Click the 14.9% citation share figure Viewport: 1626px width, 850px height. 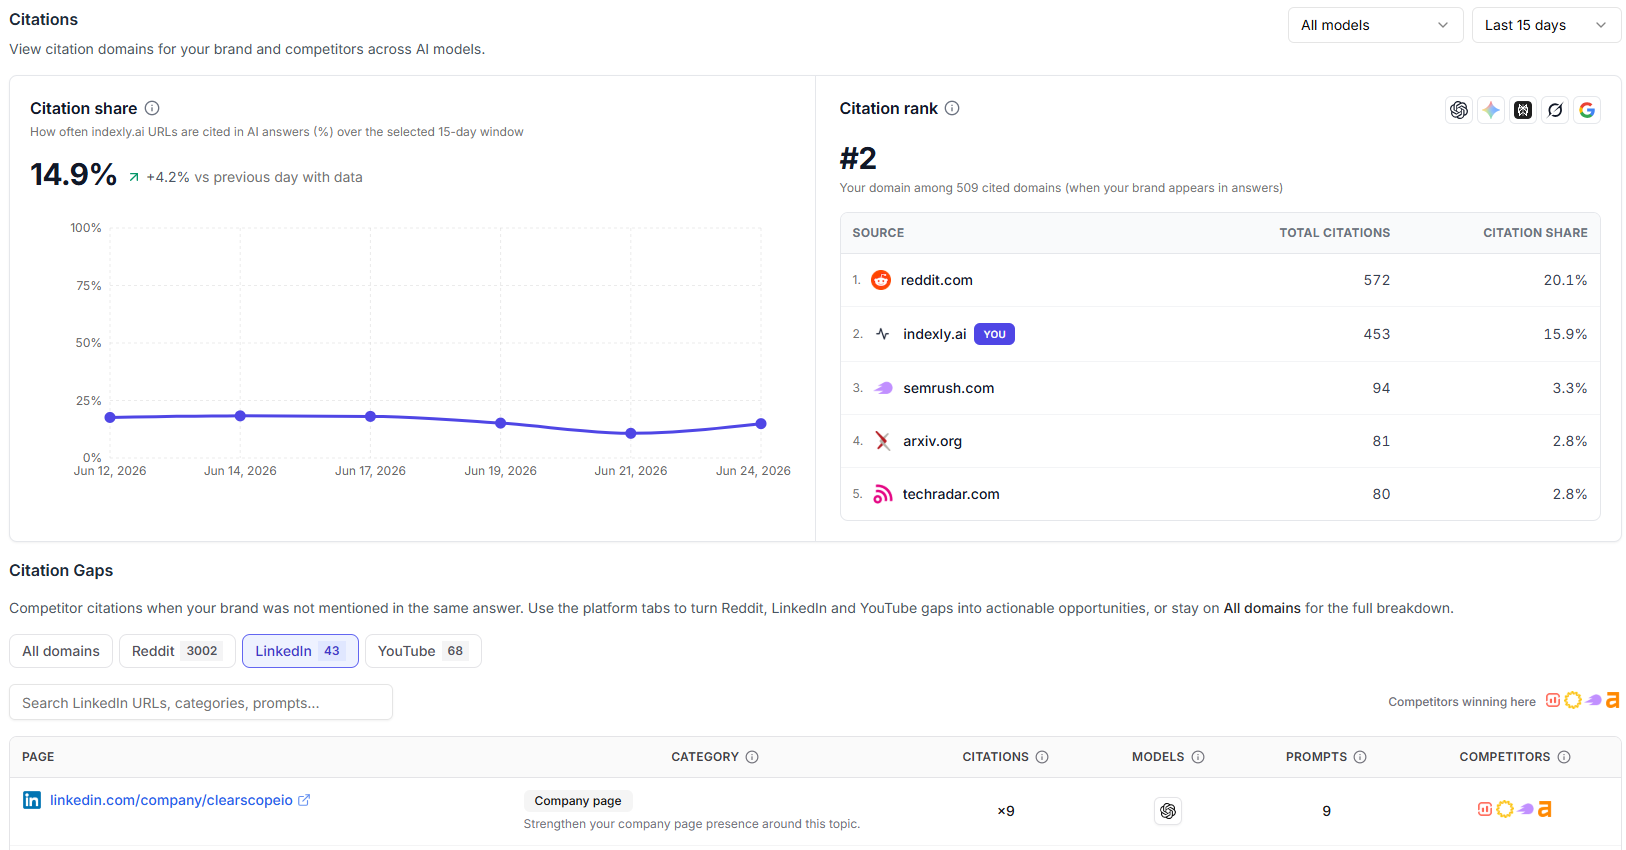[x=74, y=175]
